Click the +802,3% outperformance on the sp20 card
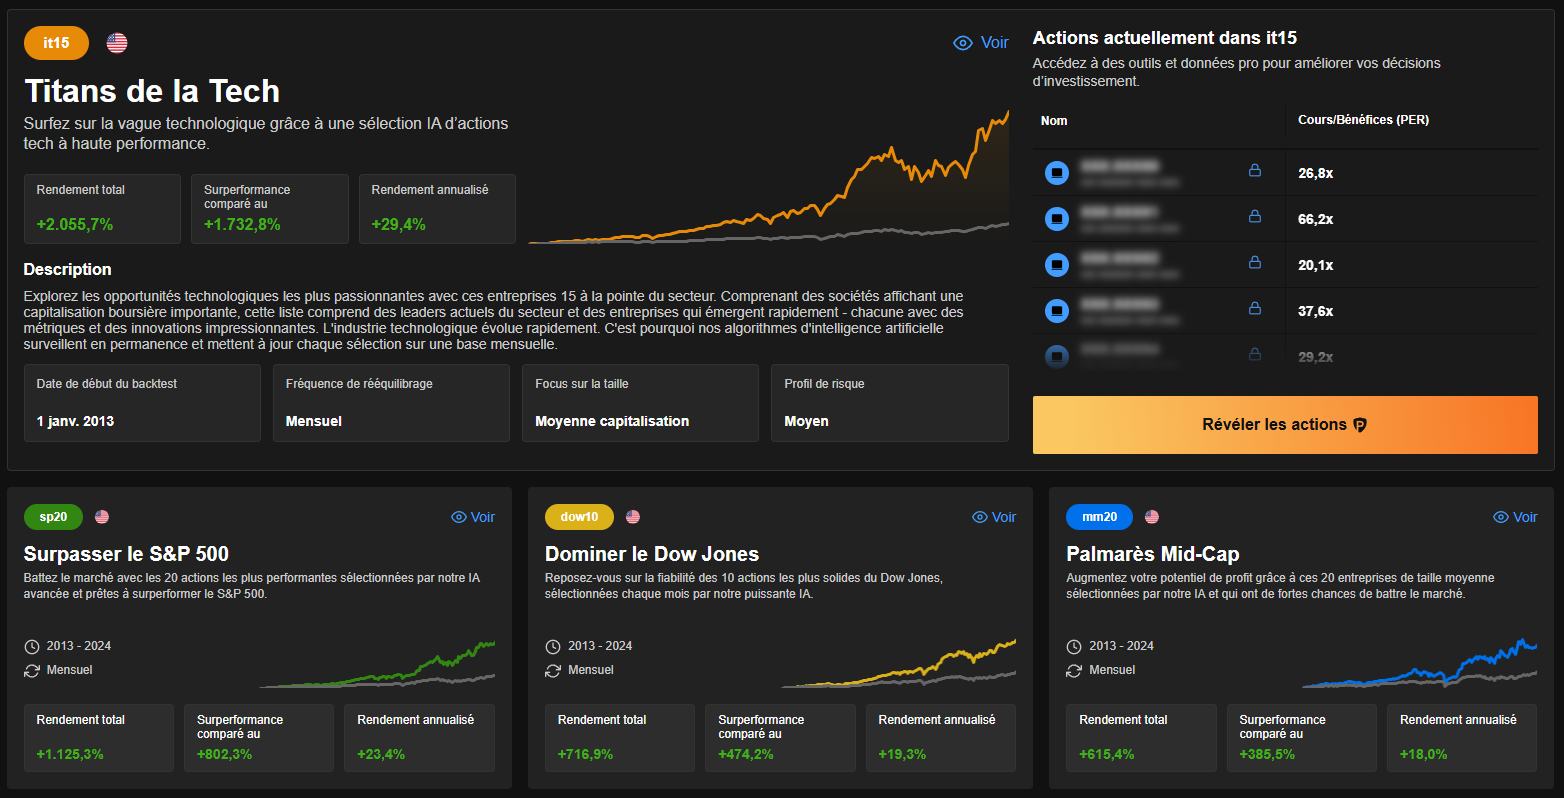 coord(224,754)
